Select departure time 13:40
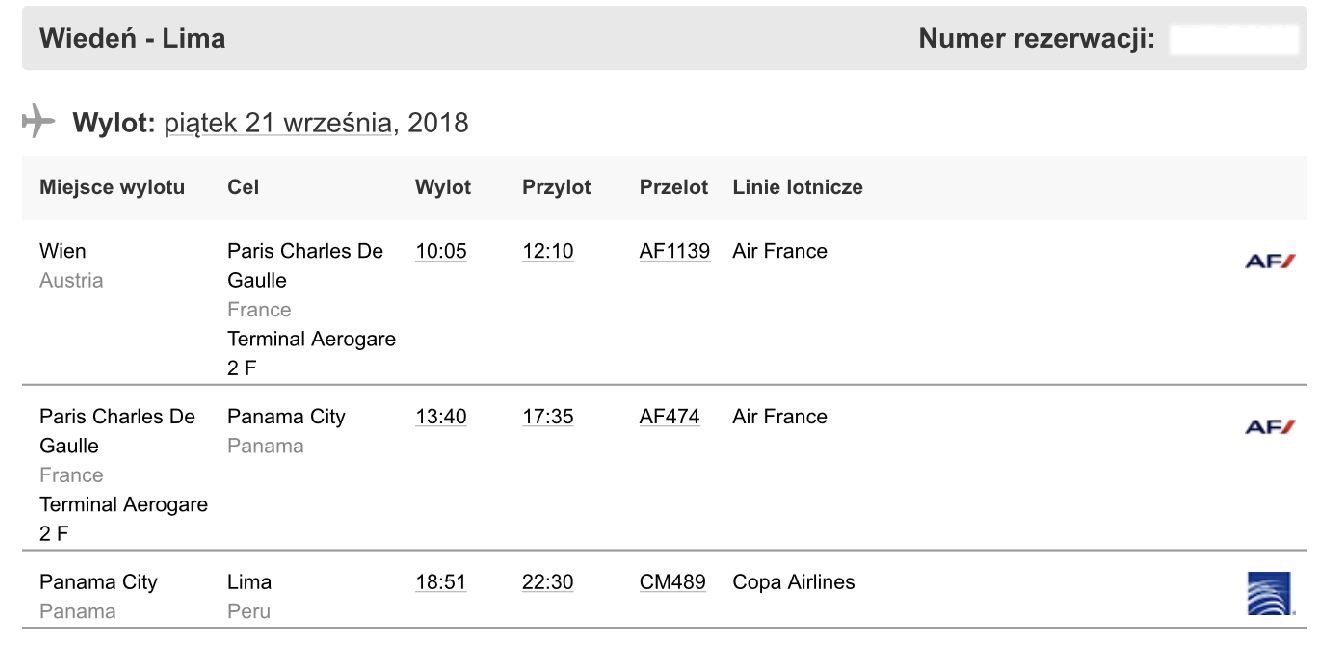The width and height of the screenshot is (1320, 656). [x=441, y=416]
